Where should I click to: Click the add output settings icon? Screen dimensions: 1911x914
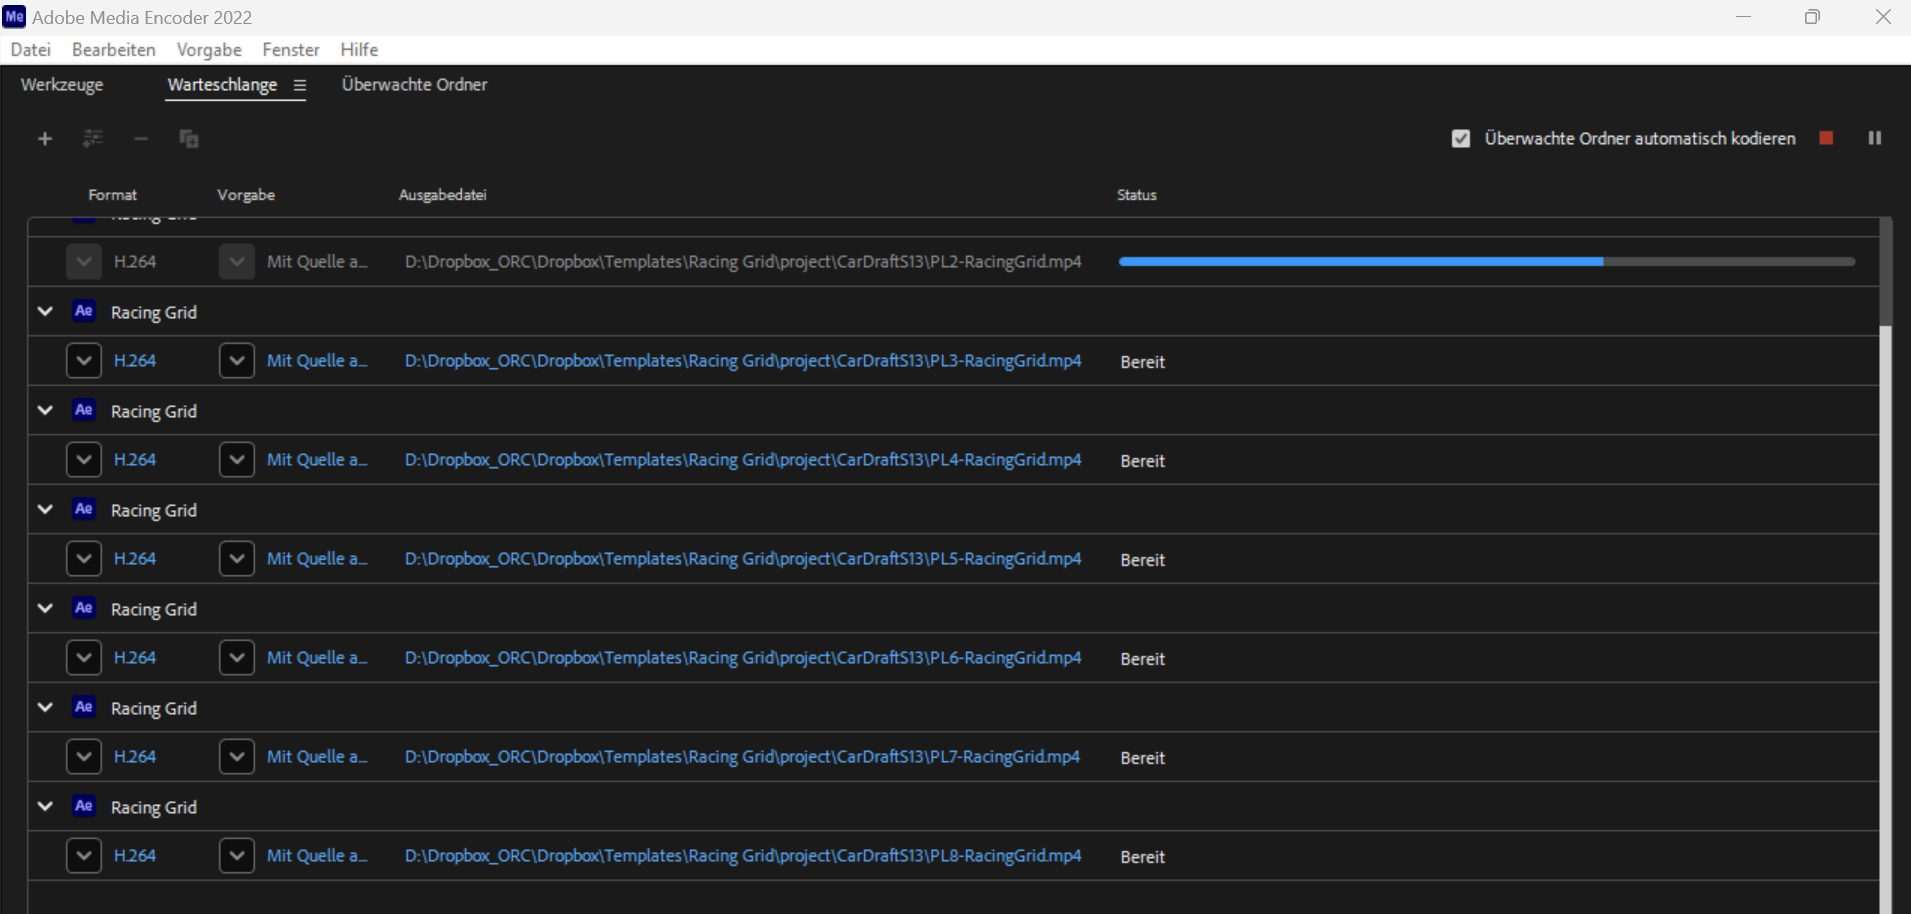(x=93, y=139)
